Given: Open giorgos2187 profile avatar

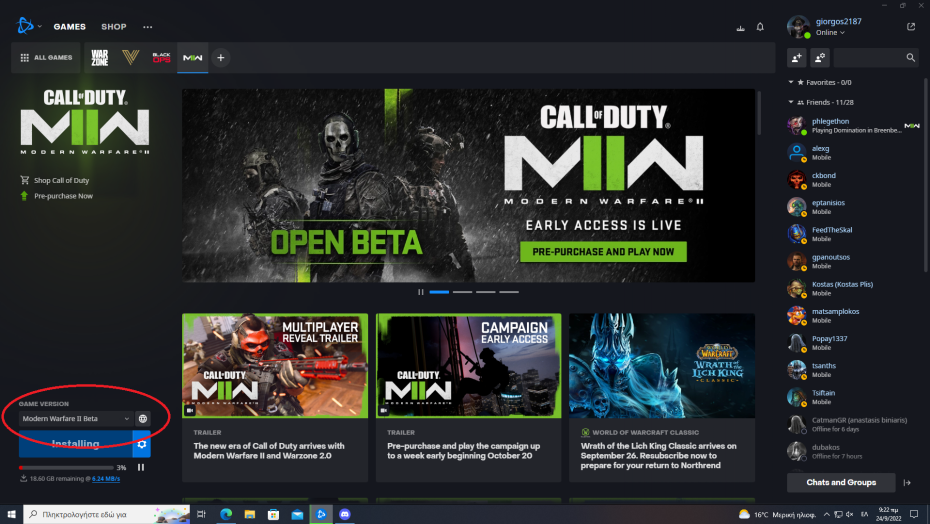Looking at the screenshot, I should [798, 27].
